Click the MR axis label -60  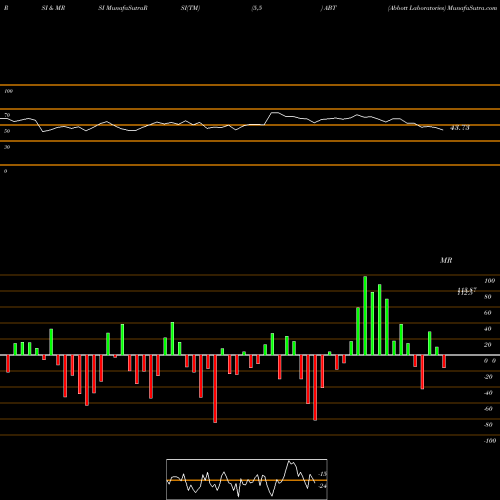[x=488, y=409]
